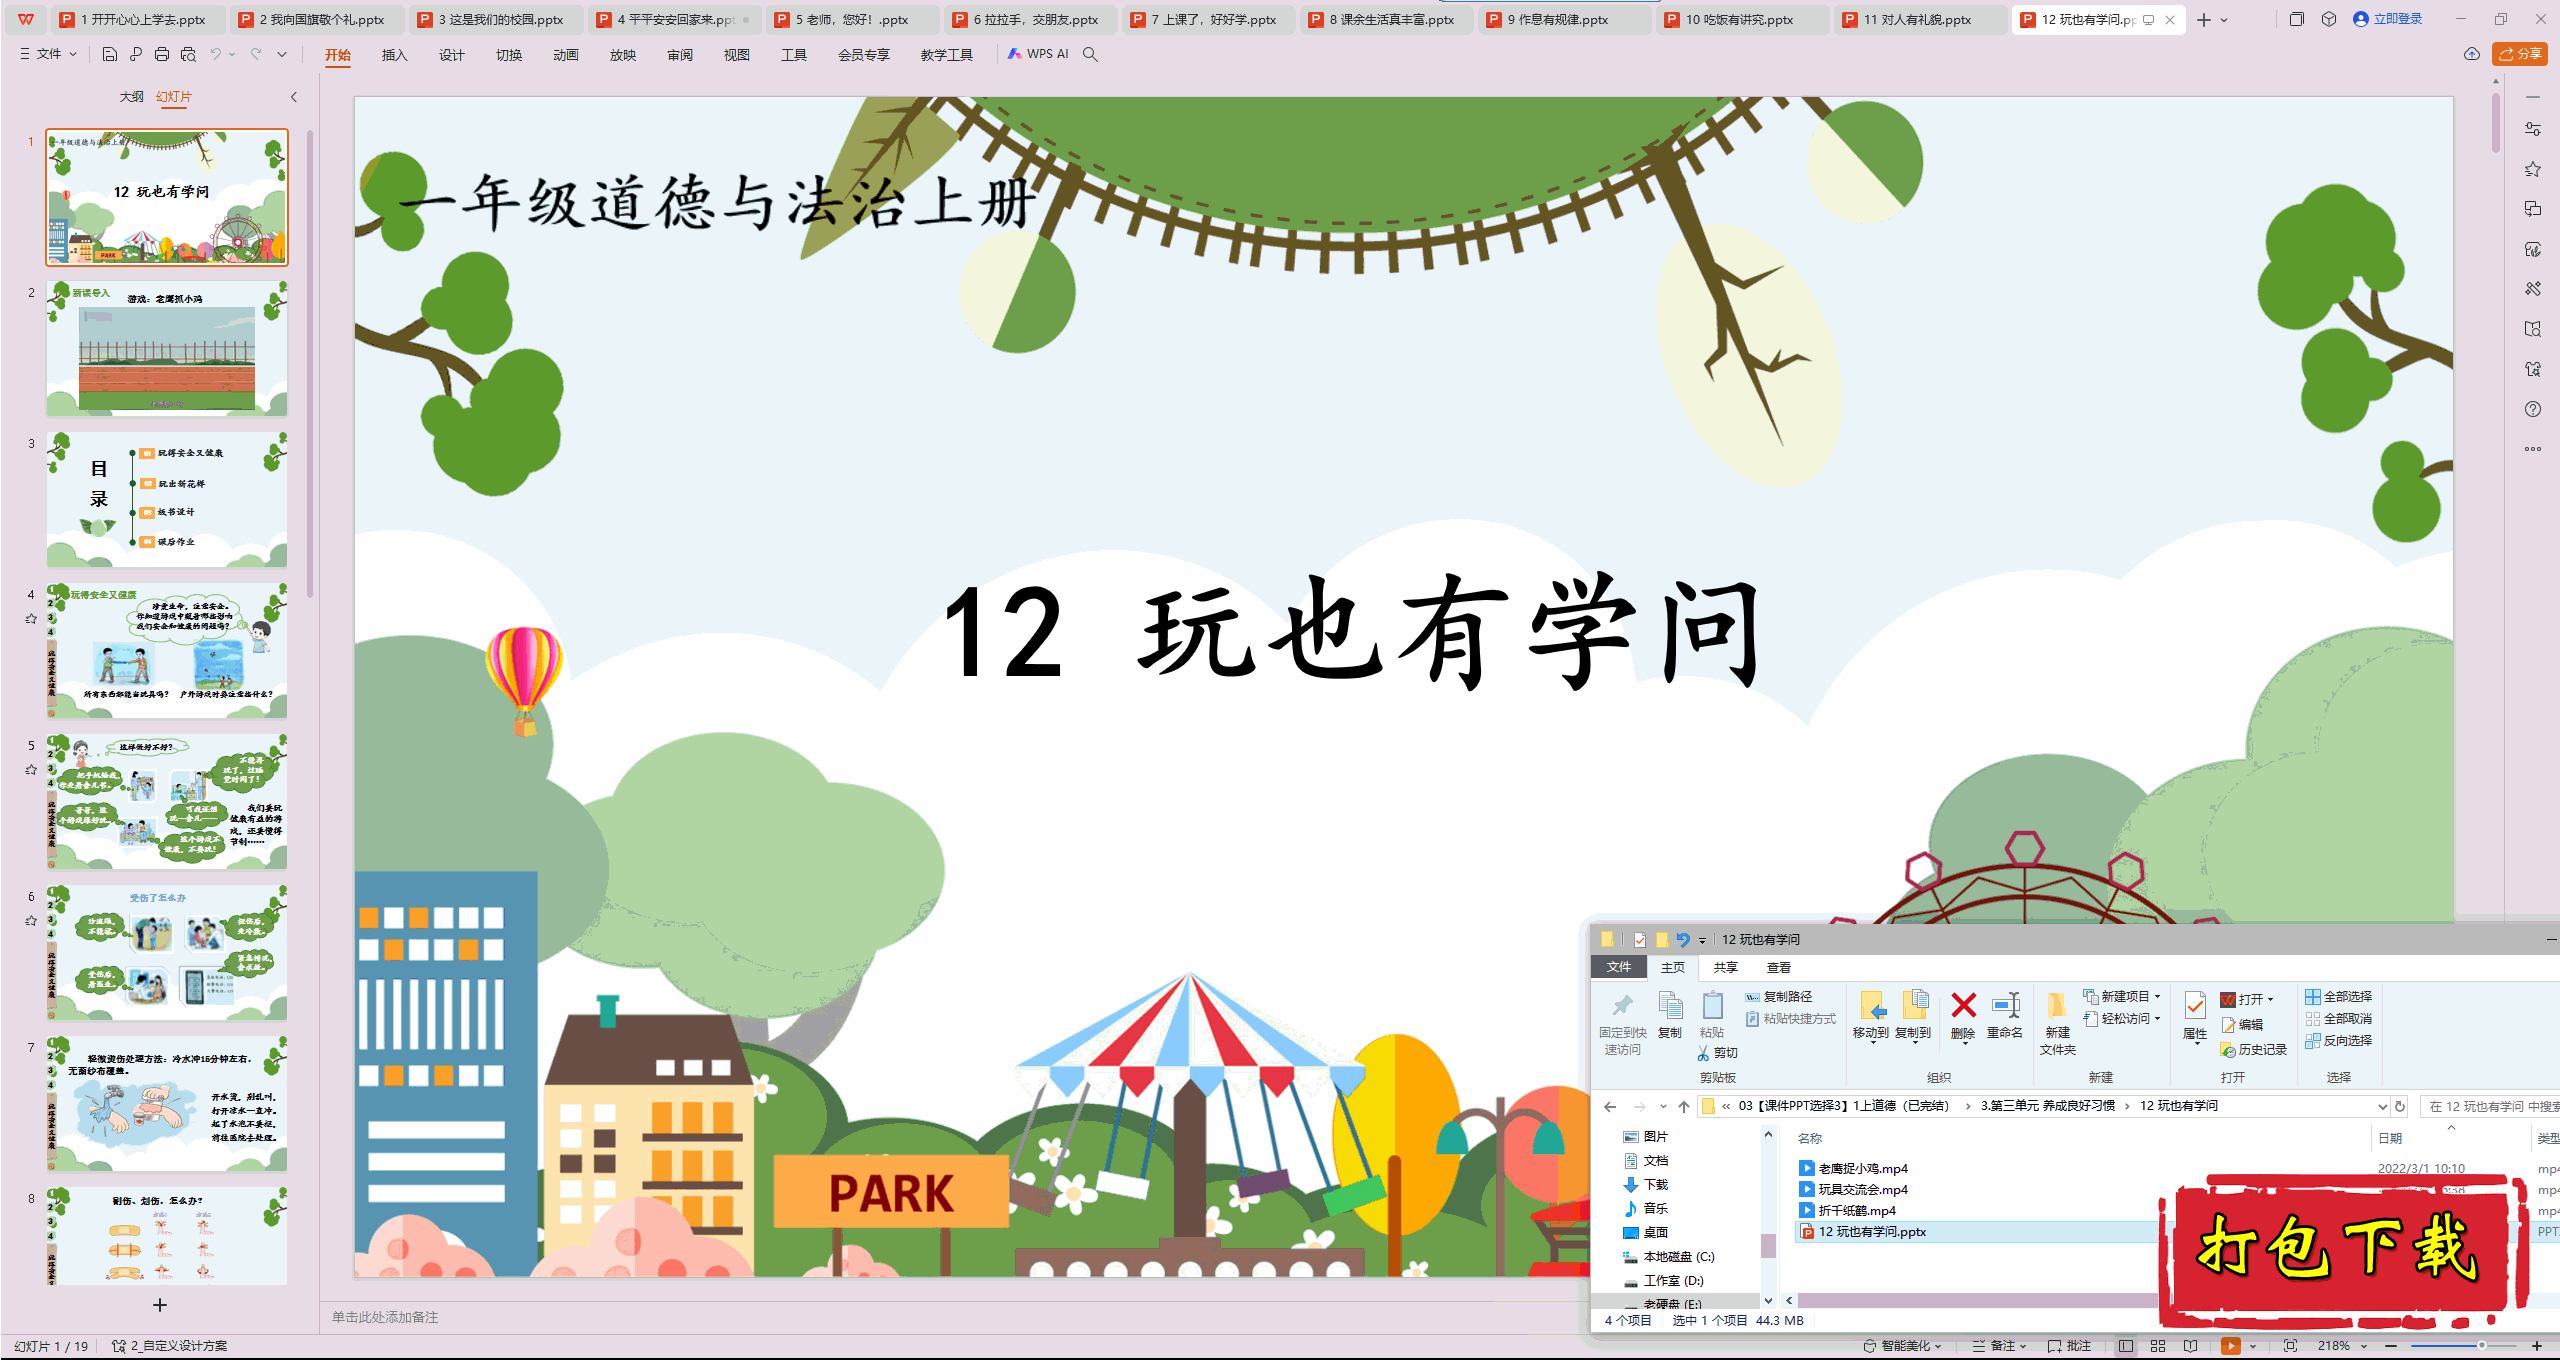Click the Undo arrow icon
2560x1360 pixels.
pos(215,54)
